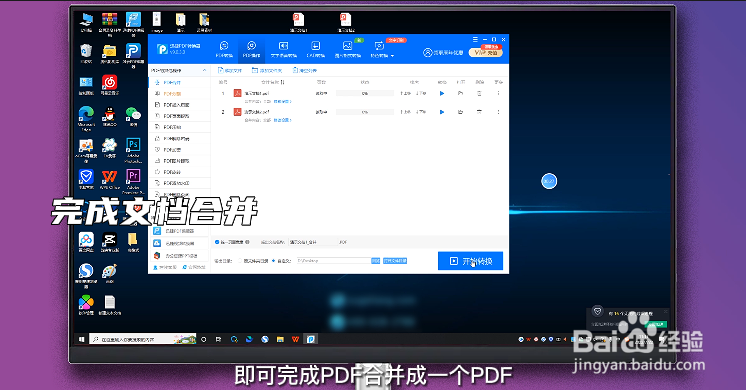This screenshot has height=390, width=746.
Task: Click the 开始转换 start button
Action: point(470,261)
